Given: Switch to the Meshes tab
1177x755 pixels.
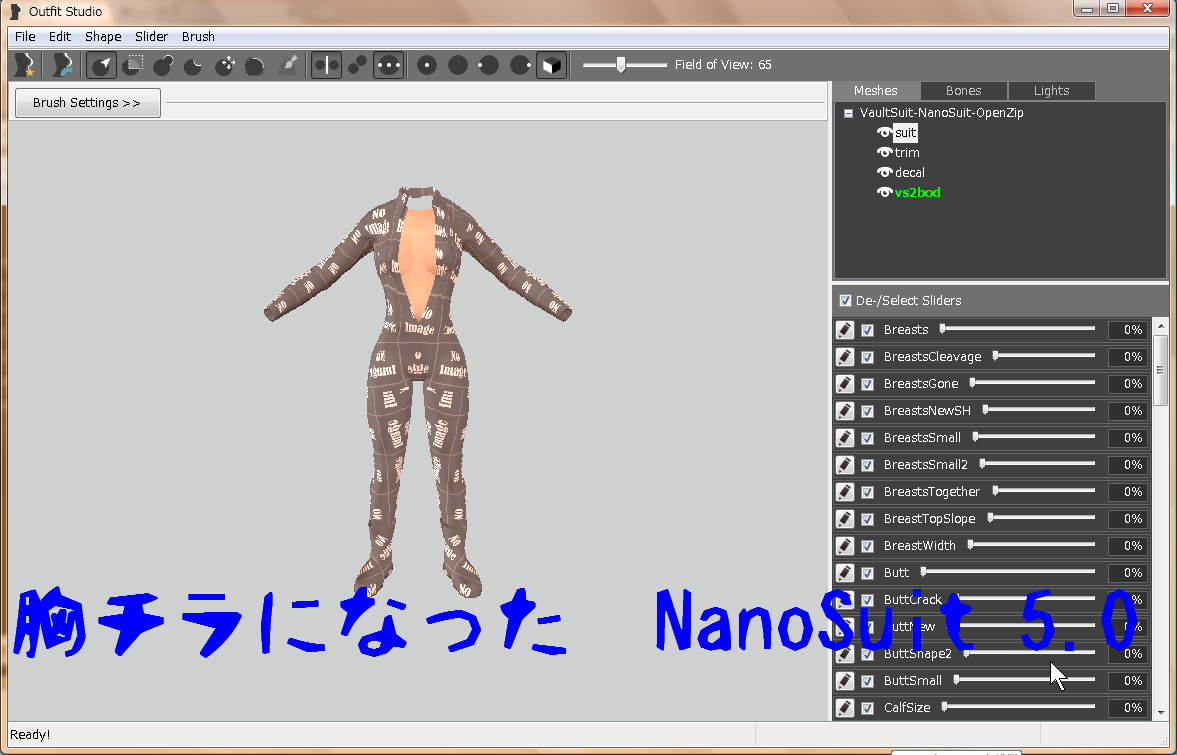Looking at the screenshot, I should (x=876, y=91).
